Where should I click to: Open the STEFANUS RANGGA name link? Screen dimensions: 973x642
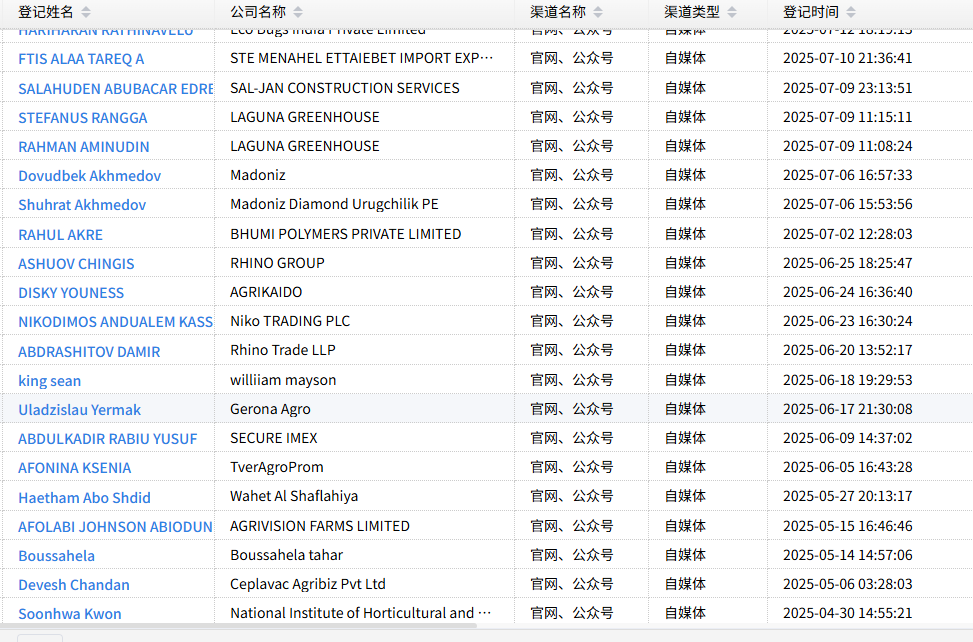point(82,118)
